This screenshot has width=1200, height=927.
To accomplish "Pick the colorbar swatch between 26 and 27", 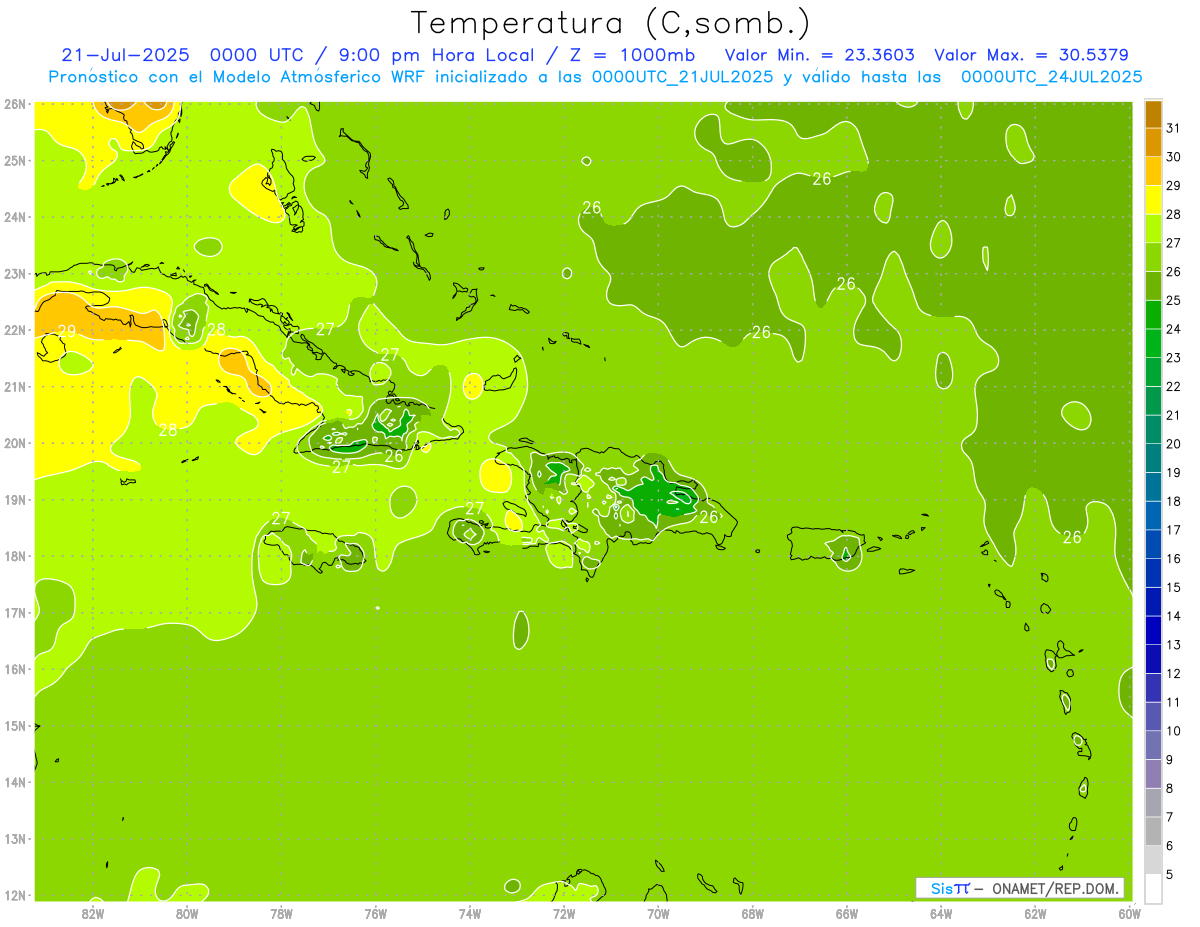I will pyautogui.click(x=1154, y=258).
